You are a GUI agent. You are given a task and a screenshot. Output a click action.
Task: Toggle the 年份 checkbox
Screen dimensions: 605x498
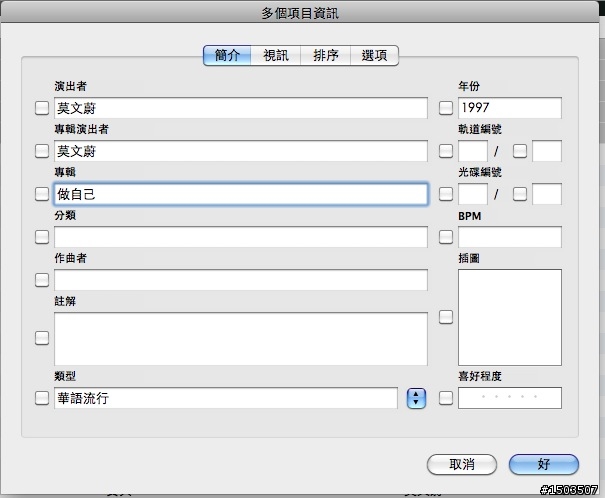click(x=446, y=108)
